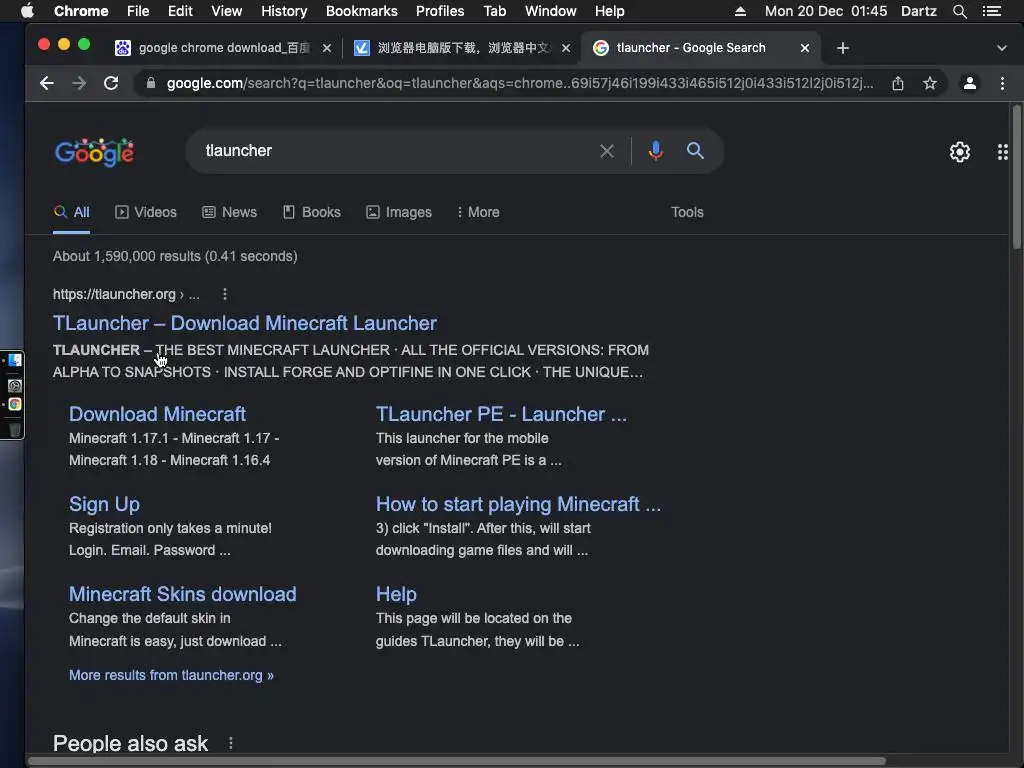Image resolution: width=1024 pixels, height=768 pixels.
Task: Go back with the browser back arrow
Action: 46,84
